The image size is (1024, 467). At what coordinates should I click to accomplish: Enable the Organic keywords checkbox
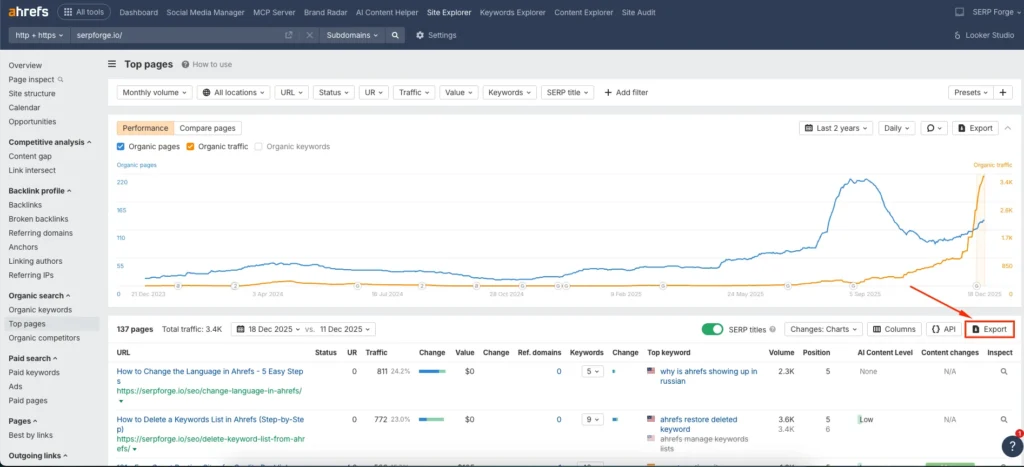click(x=258, y=147)
